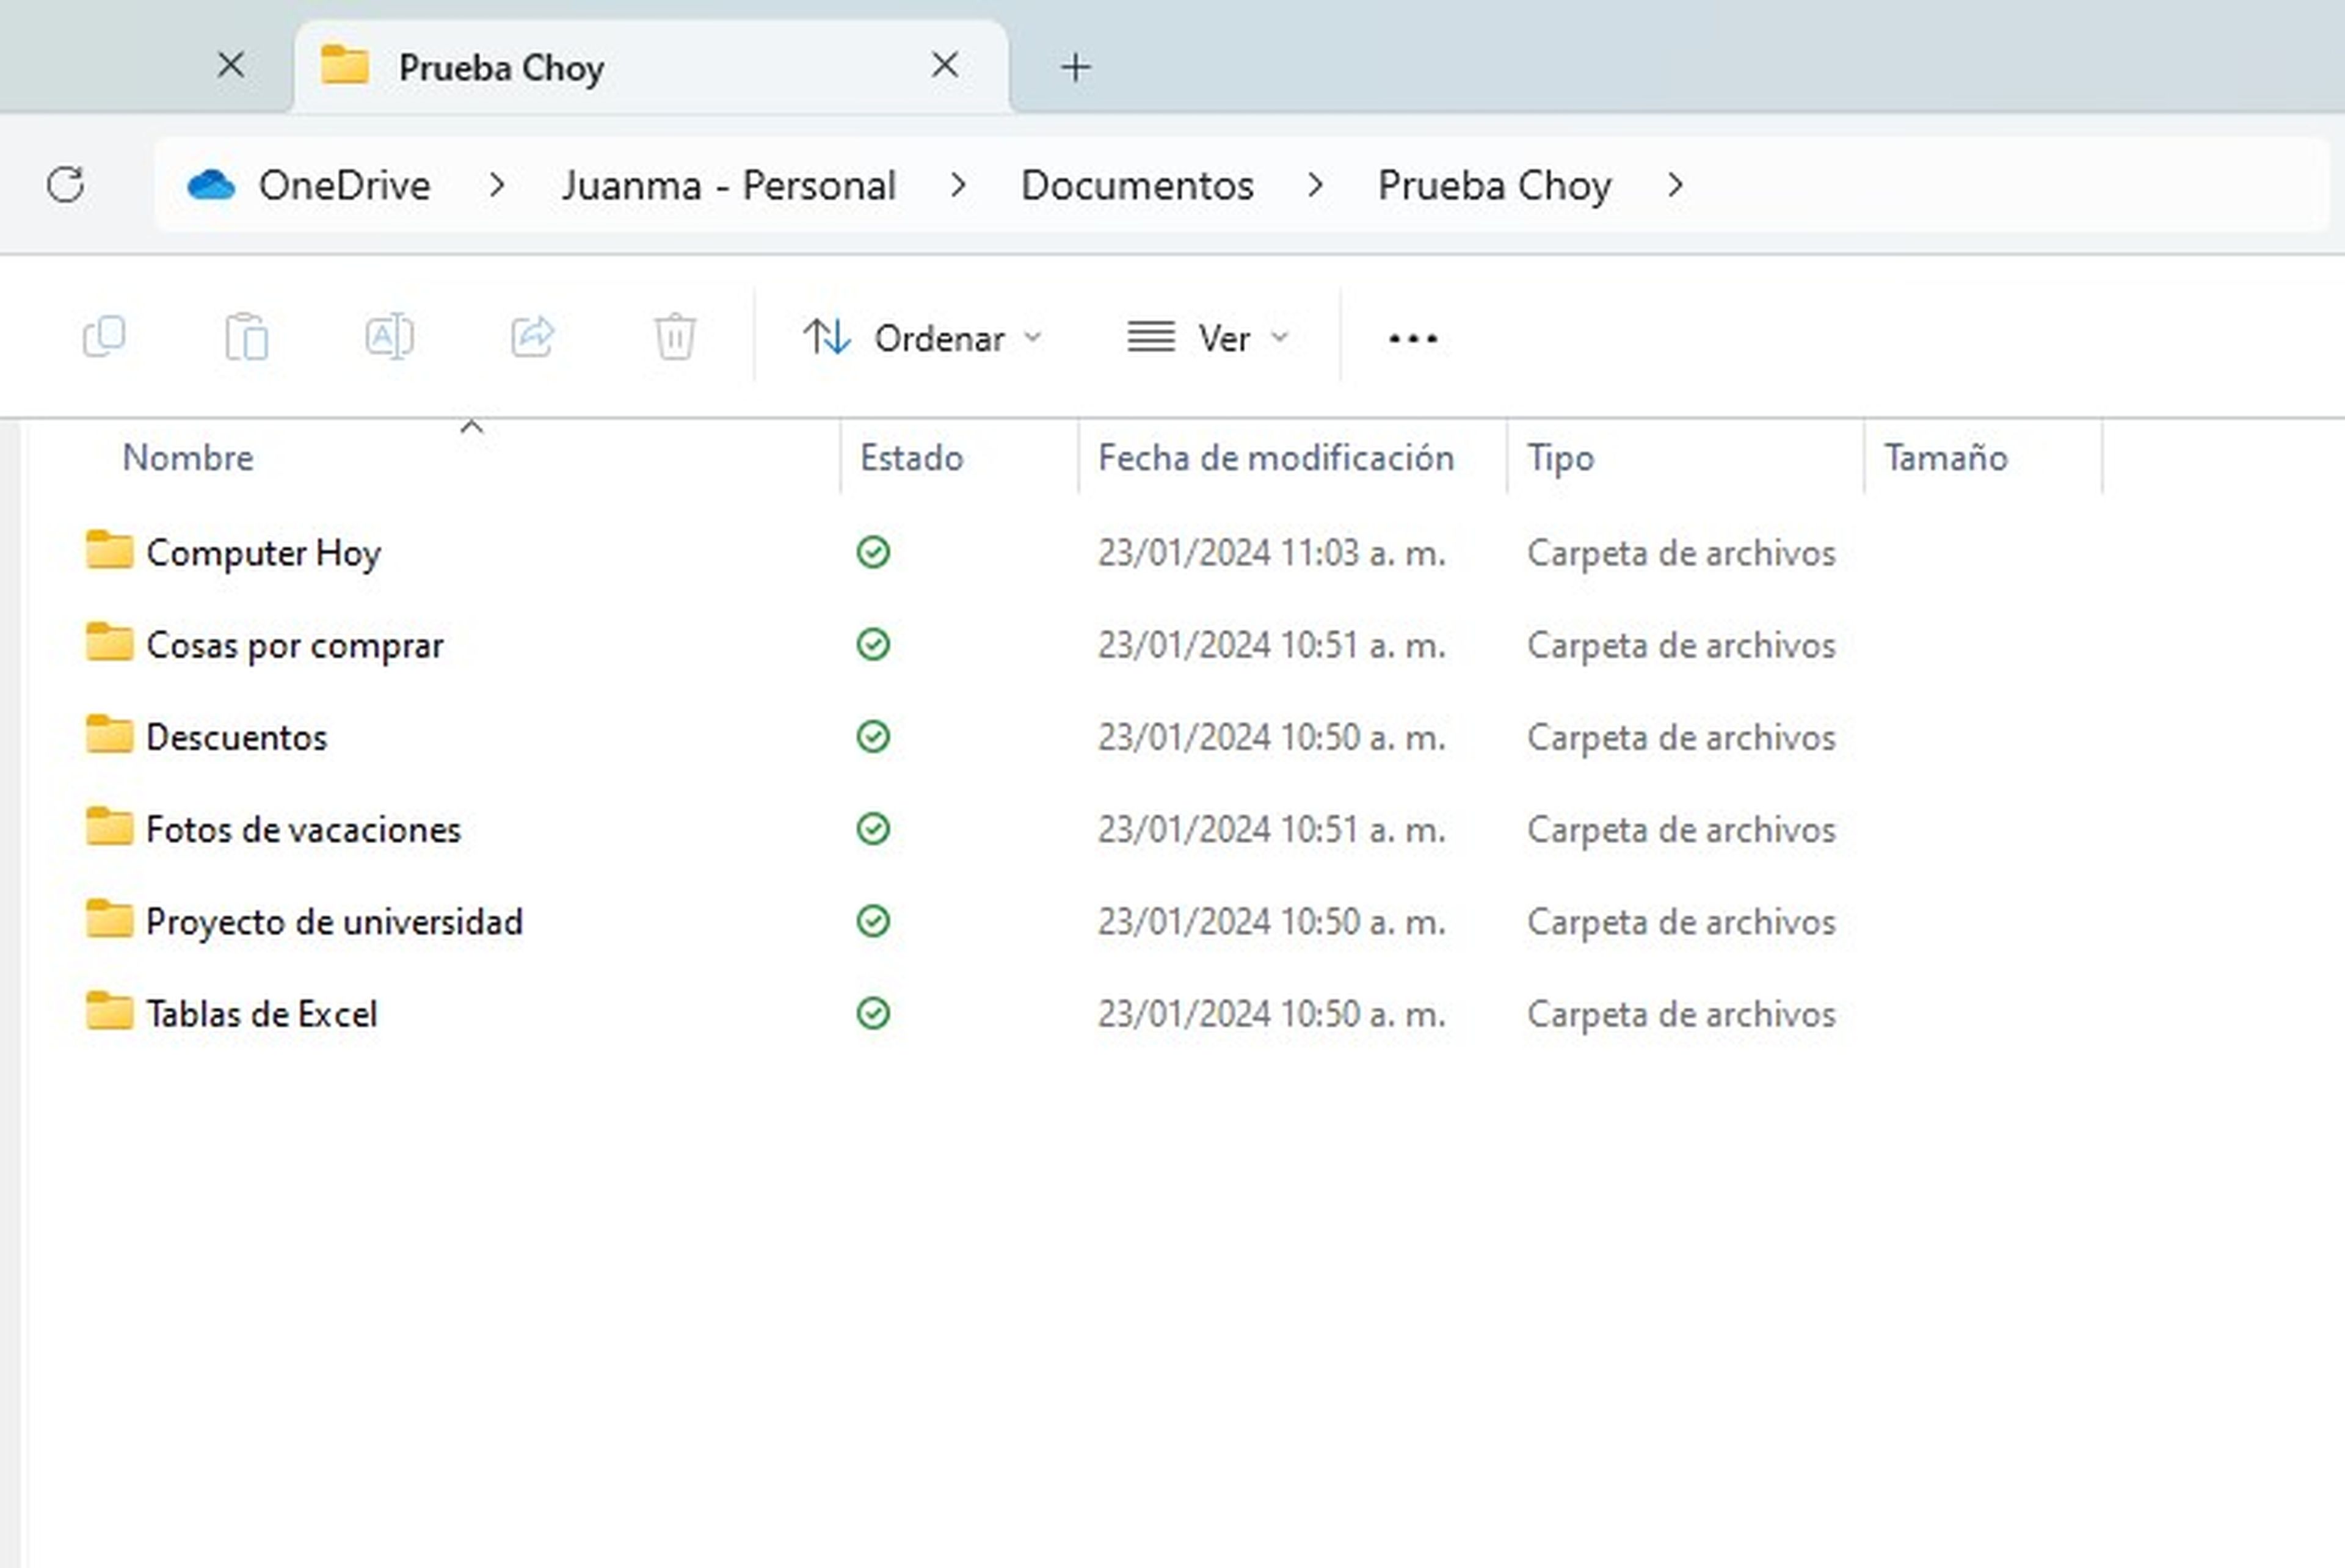Open the Cosas por comprar folder
The height and width of the screenshot is (1568, 2345).
293,644
